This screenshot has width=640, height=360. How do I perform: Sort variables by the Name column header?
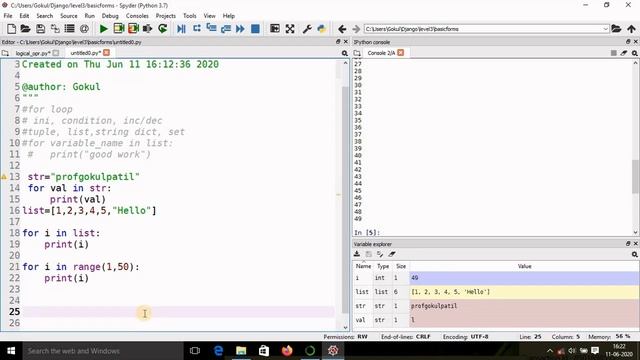click(x=363, y=266)
